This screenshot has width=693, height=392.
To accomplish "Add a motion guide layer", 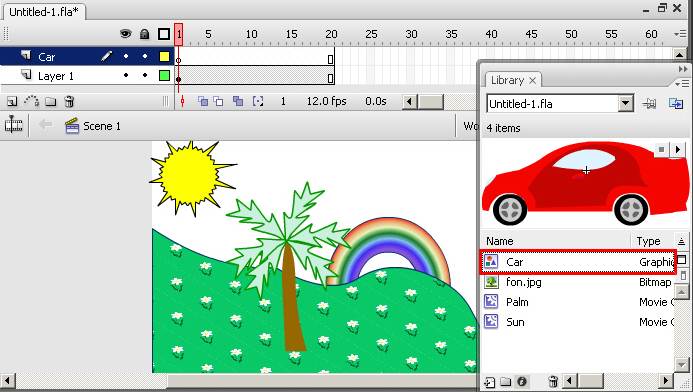I will (31, 102).
